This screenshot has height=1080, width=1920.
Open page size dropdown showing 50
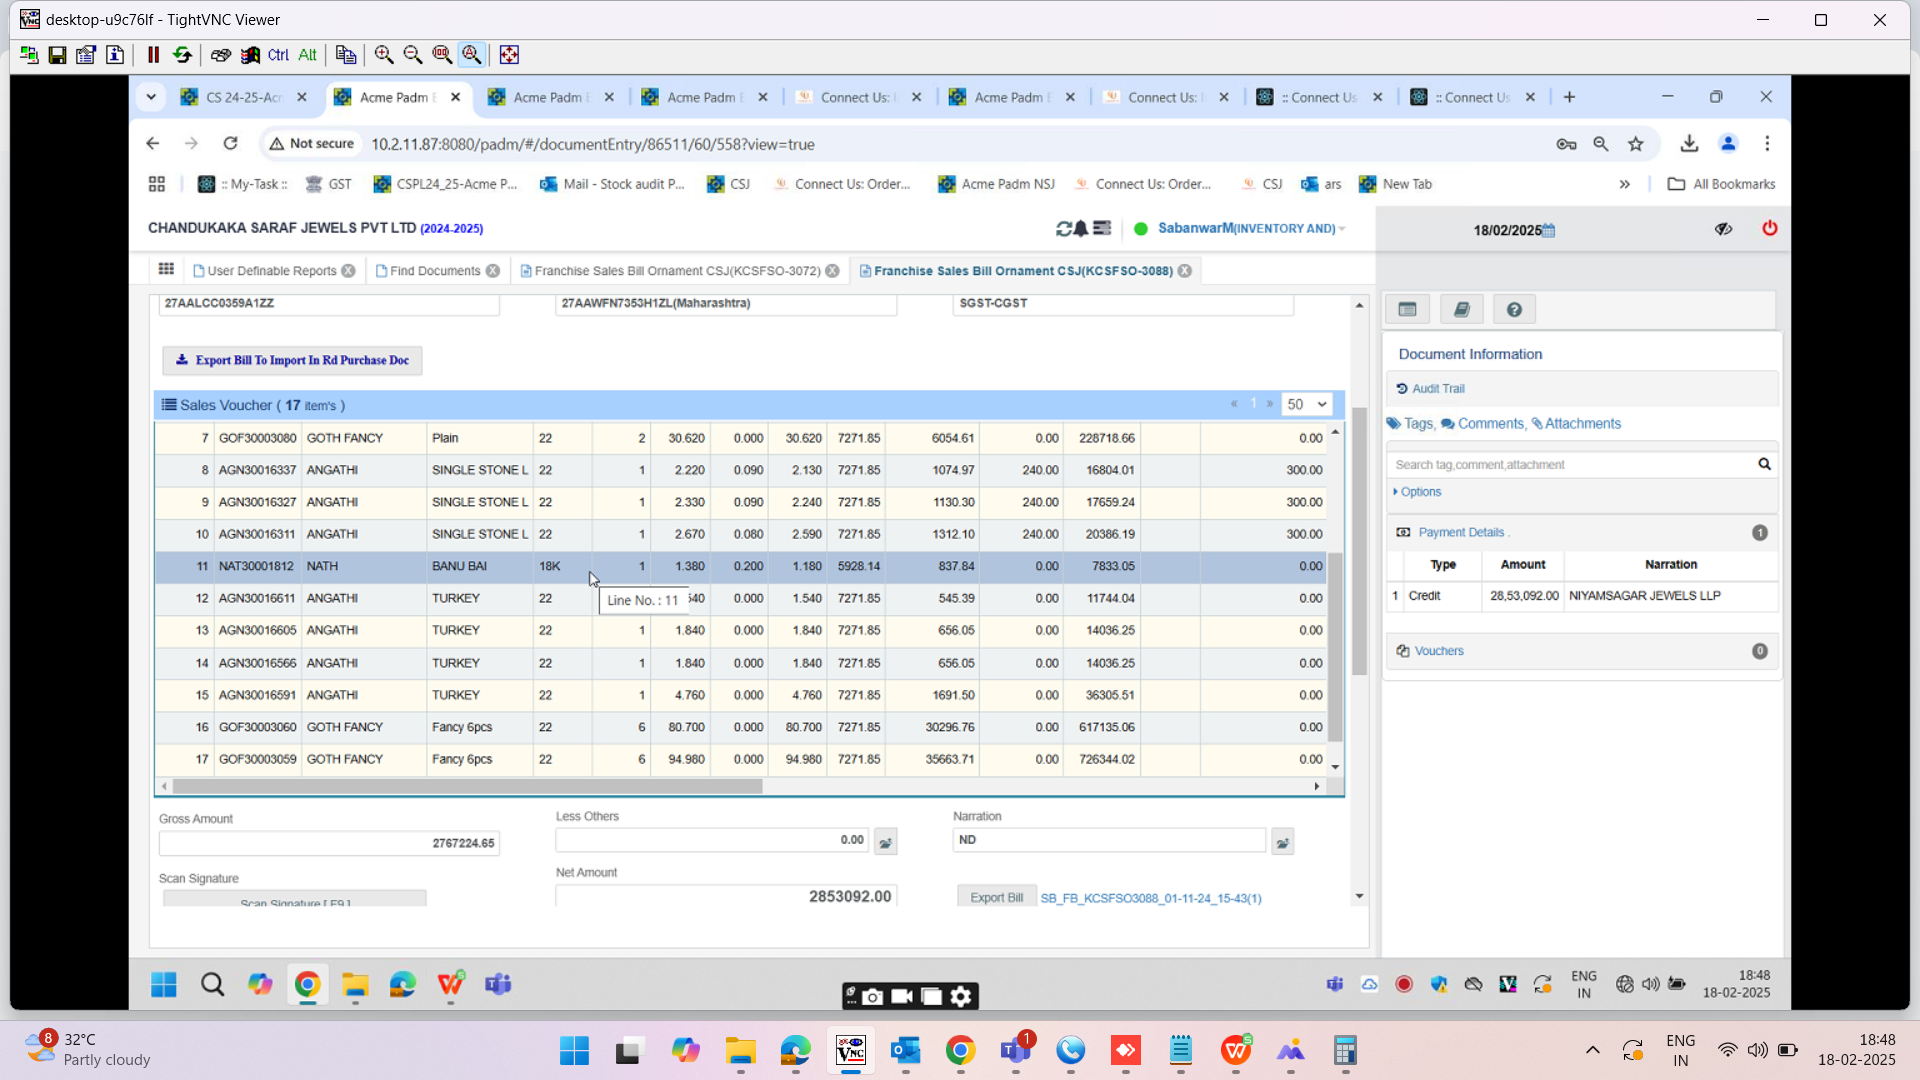(x=1306, y=404)
